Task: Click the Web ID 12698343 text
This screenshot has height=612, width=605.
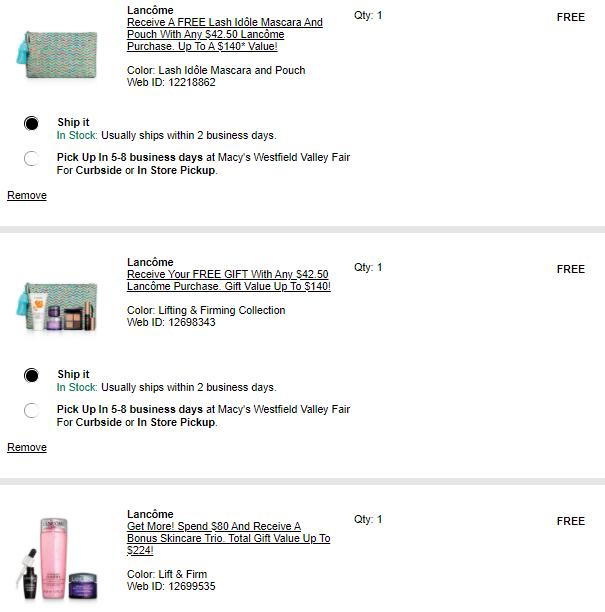Action: click(x=171, y=322)
